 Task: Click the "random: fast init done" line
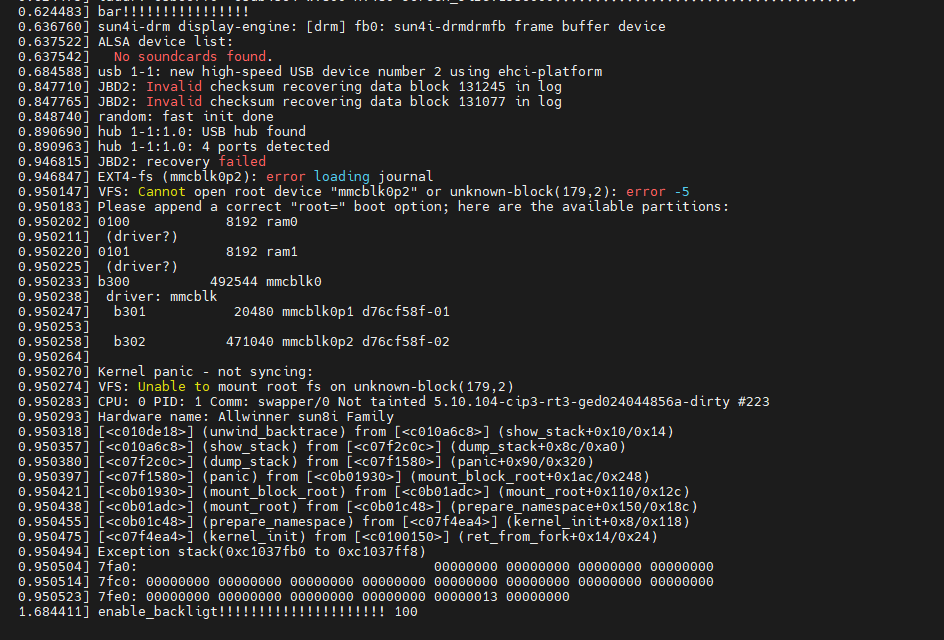coord(185,117)
